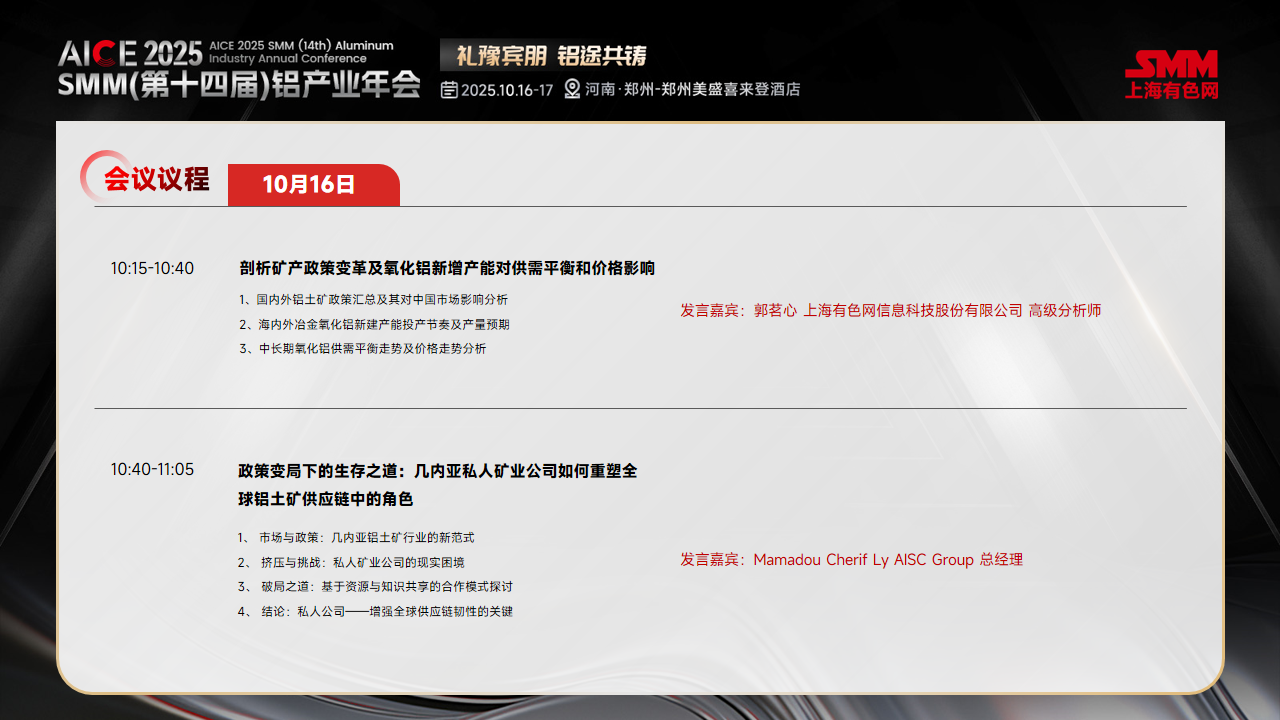Click title line 球铝土矿供应链中的角色

click(x=326, y=499)
